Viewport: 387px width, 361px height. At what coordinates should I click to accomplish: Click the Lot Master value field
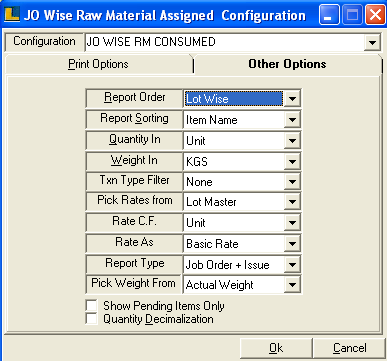(234, 202)
